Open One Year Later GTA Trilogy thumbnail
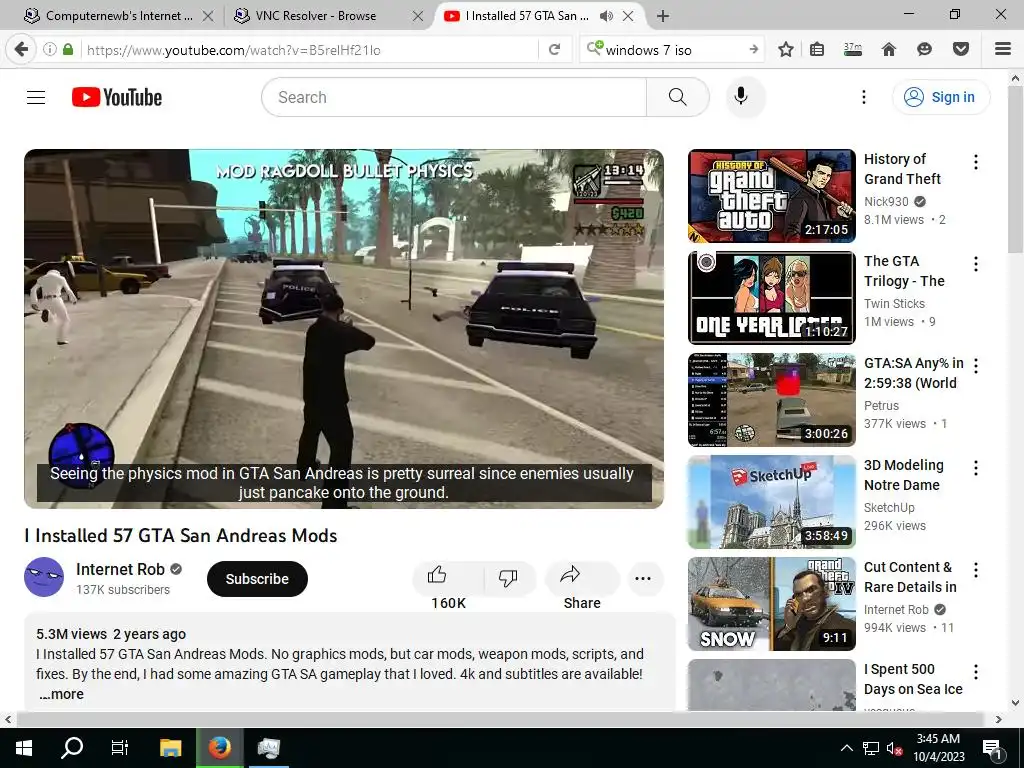Screen dimensions: 1024x768 click(x=771, y=298)
